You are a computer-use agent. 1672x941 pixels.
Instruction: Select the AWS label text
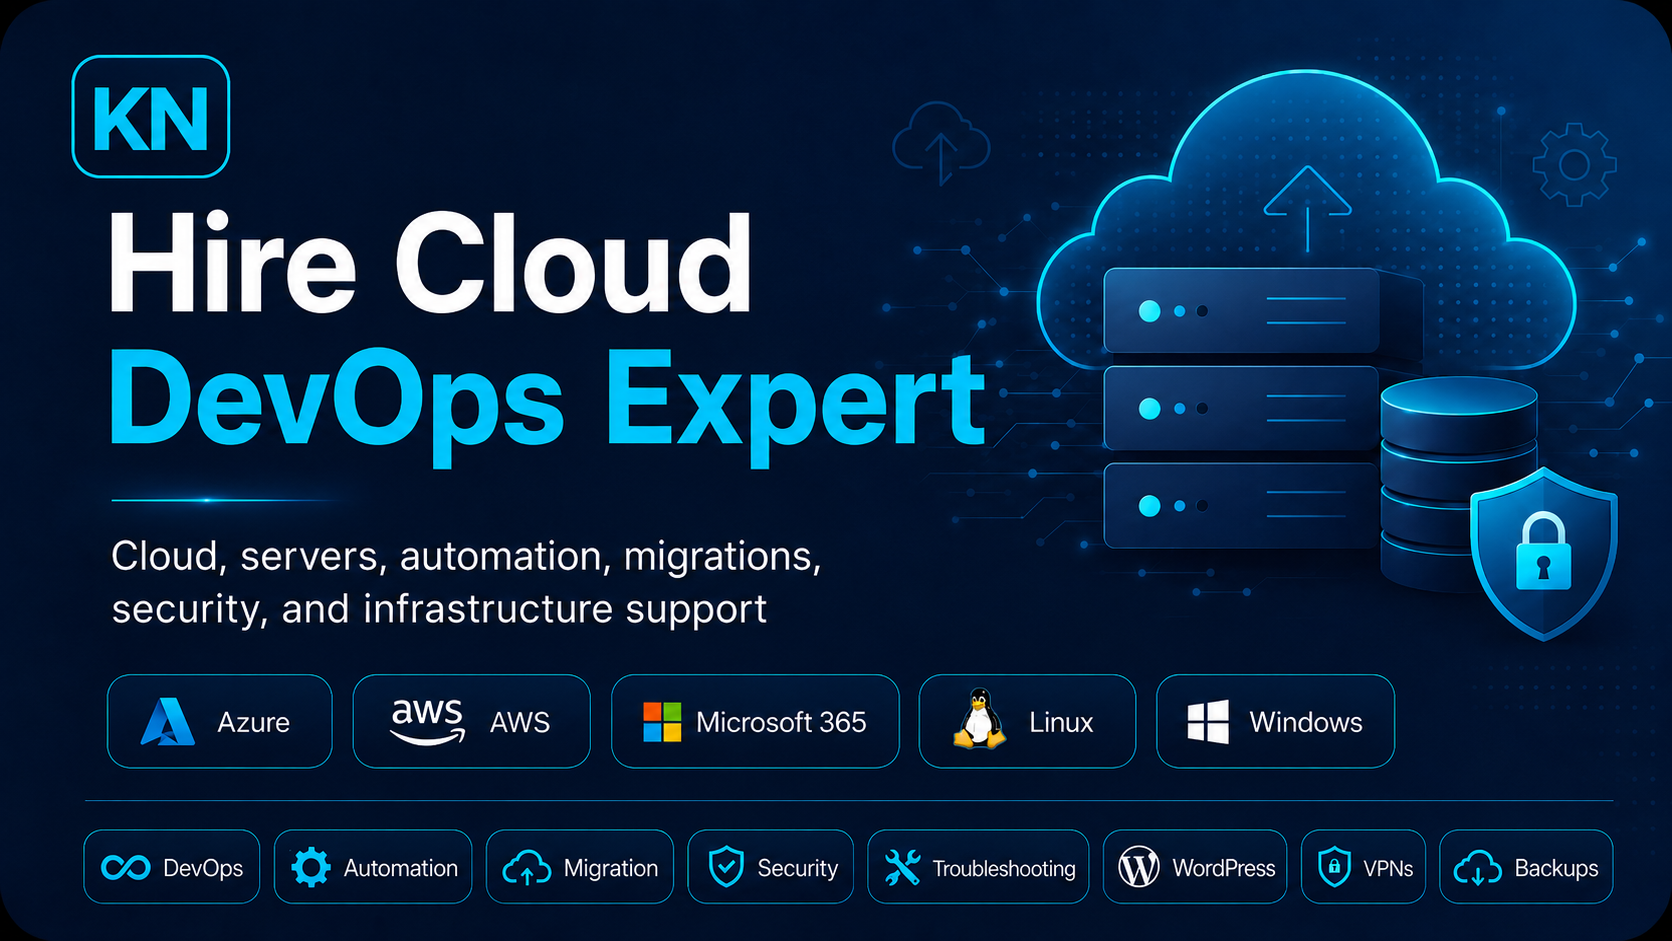[x=520, y=722]
